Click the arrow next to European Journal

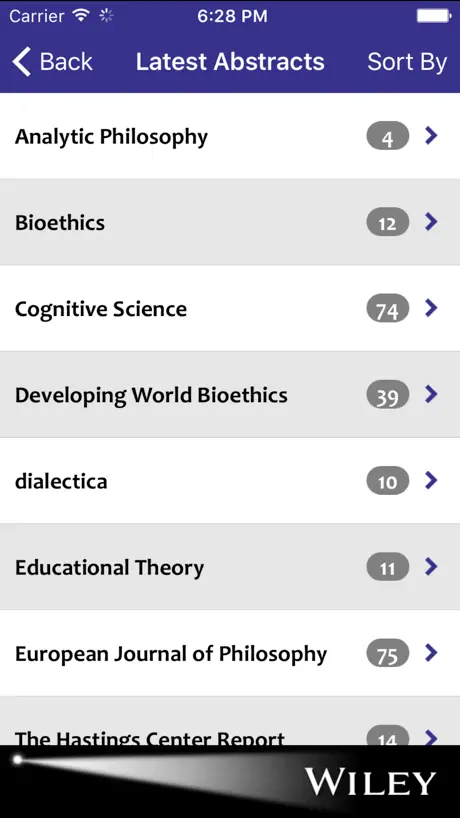pyautogui.click(x=431, y=652)
